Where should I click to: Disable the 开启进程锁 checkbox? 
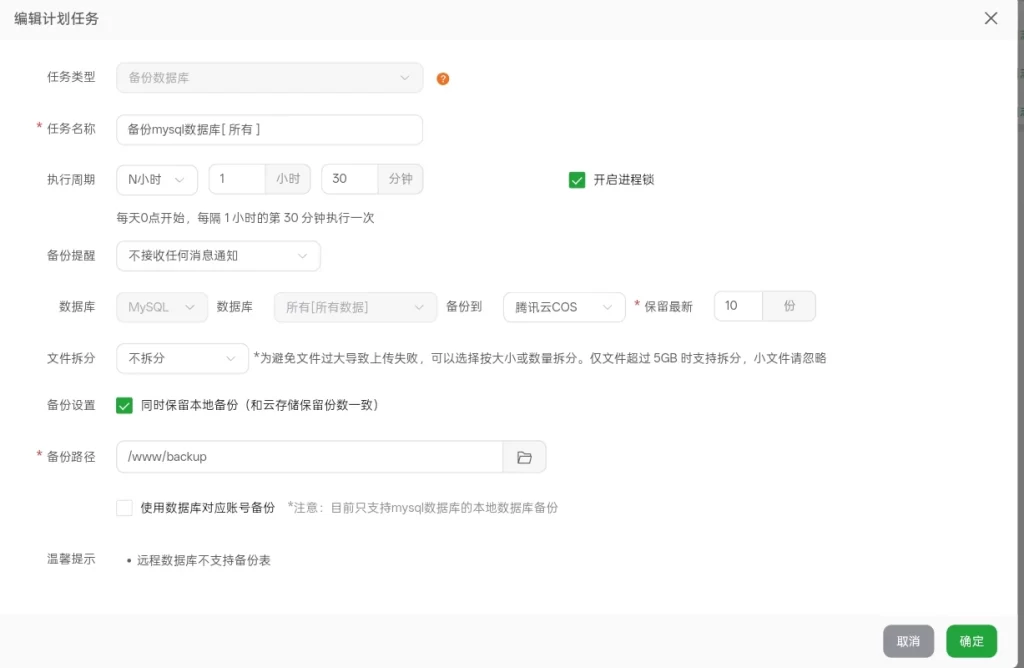pos(577,180)
